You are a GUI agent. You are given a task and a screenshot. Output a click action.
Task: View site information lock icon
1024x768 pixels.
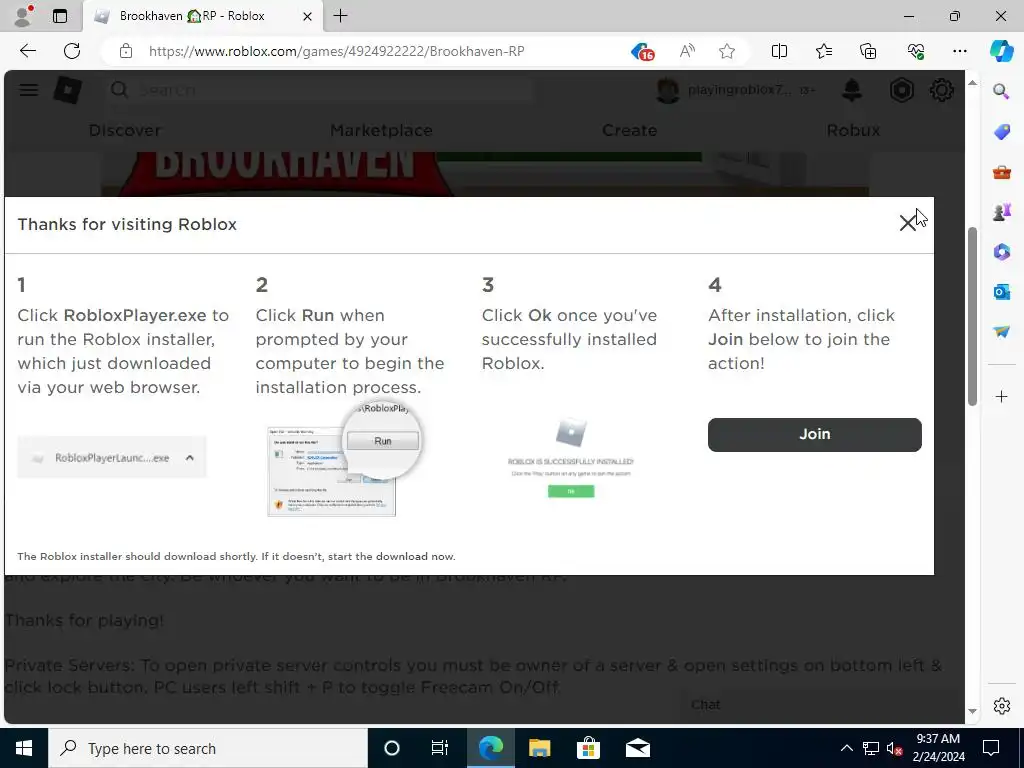pyautogui.click(x=126, y=51)
